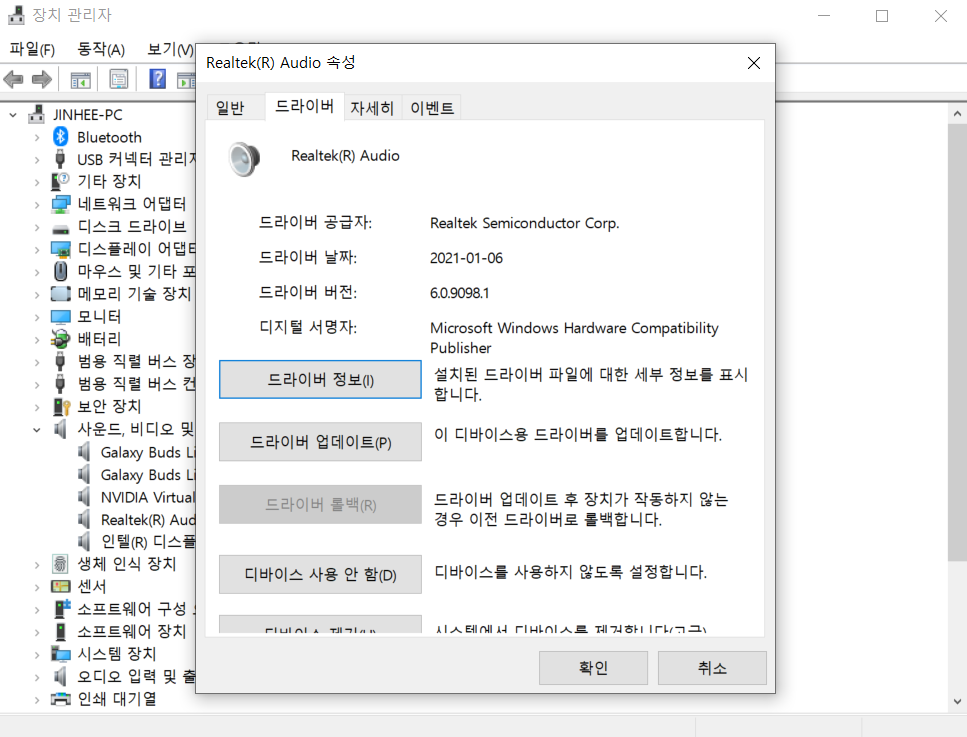Click the Realtek(R) Audio speaker icon in dialog

[244, 159]
